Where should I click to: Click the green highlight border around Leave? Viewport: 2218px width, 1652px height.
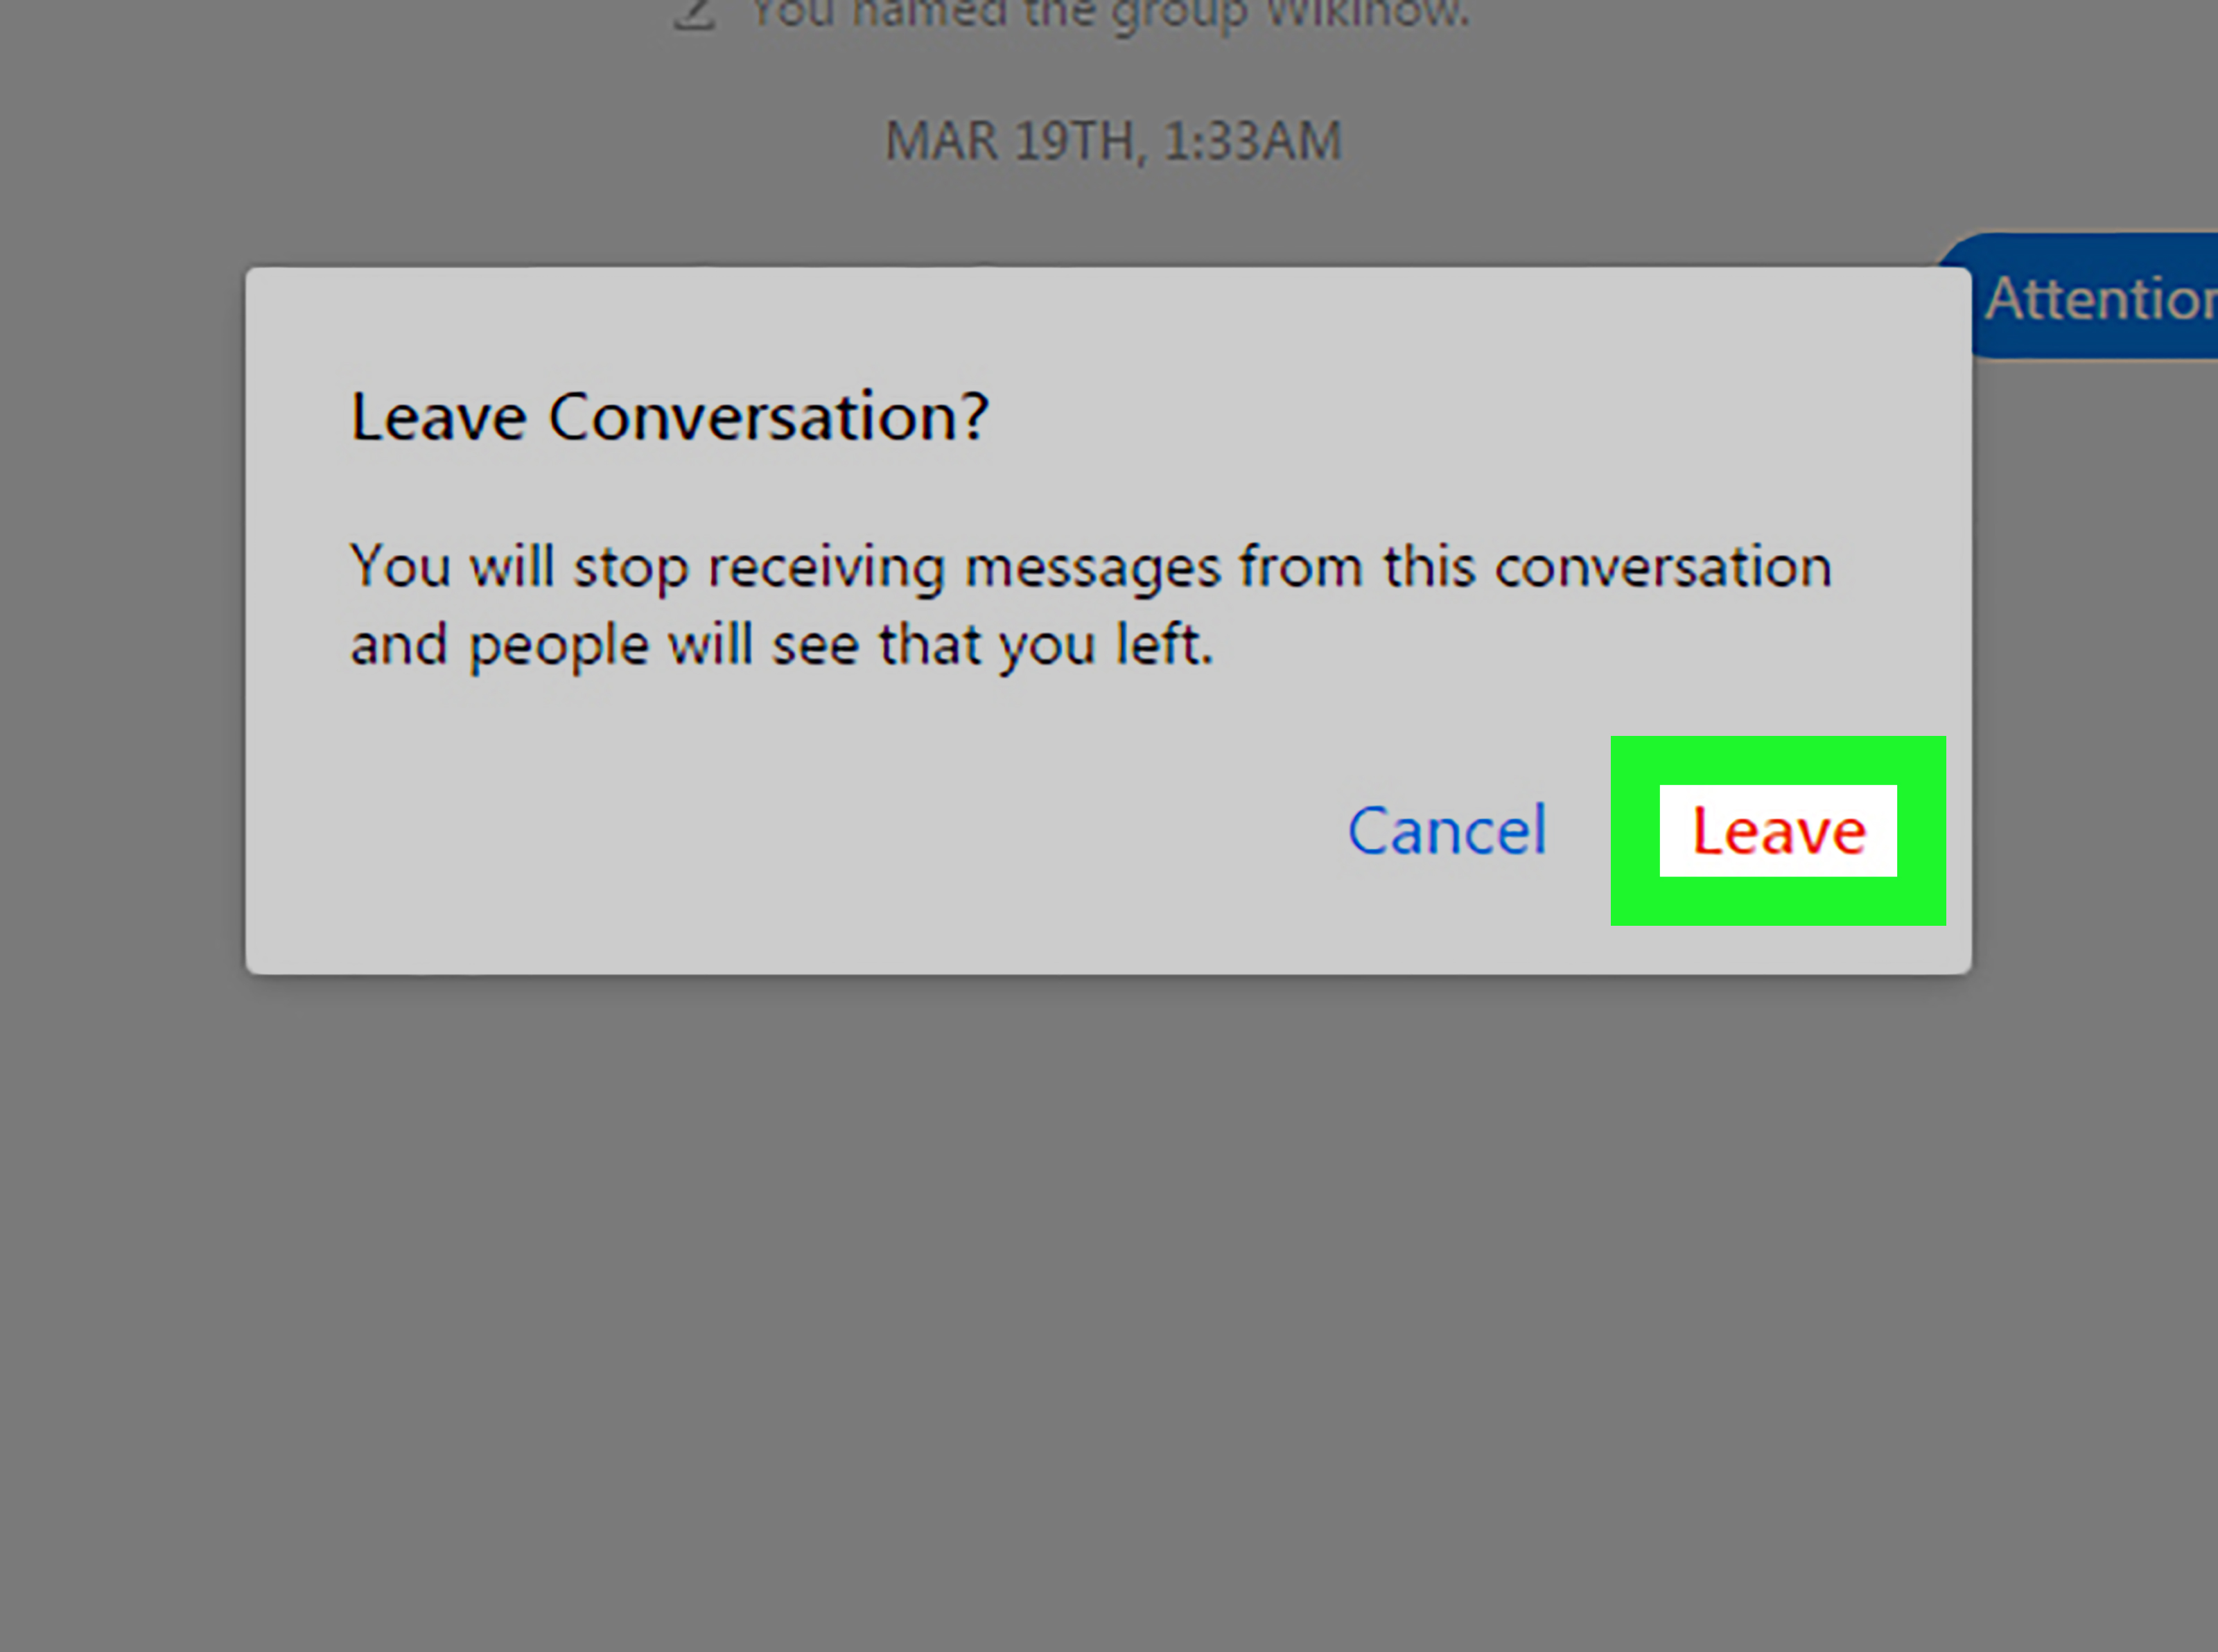(x=1778, y=760)
